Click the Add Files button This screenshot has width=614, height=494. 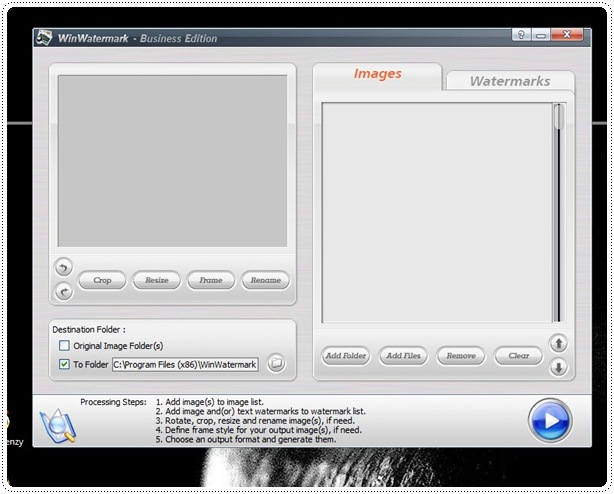pyautogui.click(x=403, y=356)
